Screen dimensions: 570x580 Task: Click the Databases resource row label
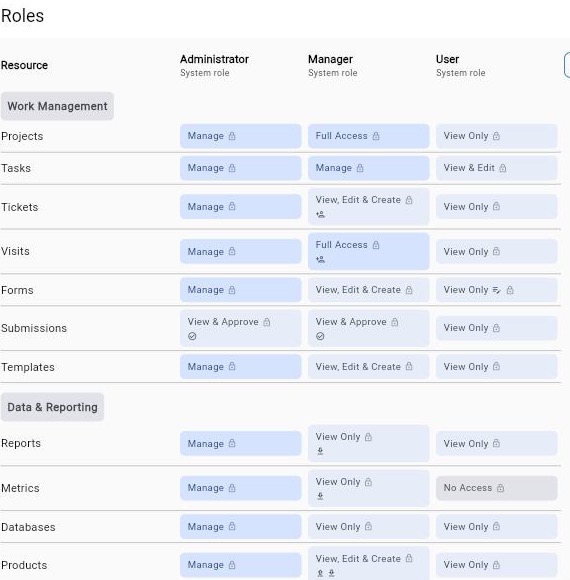28,527
